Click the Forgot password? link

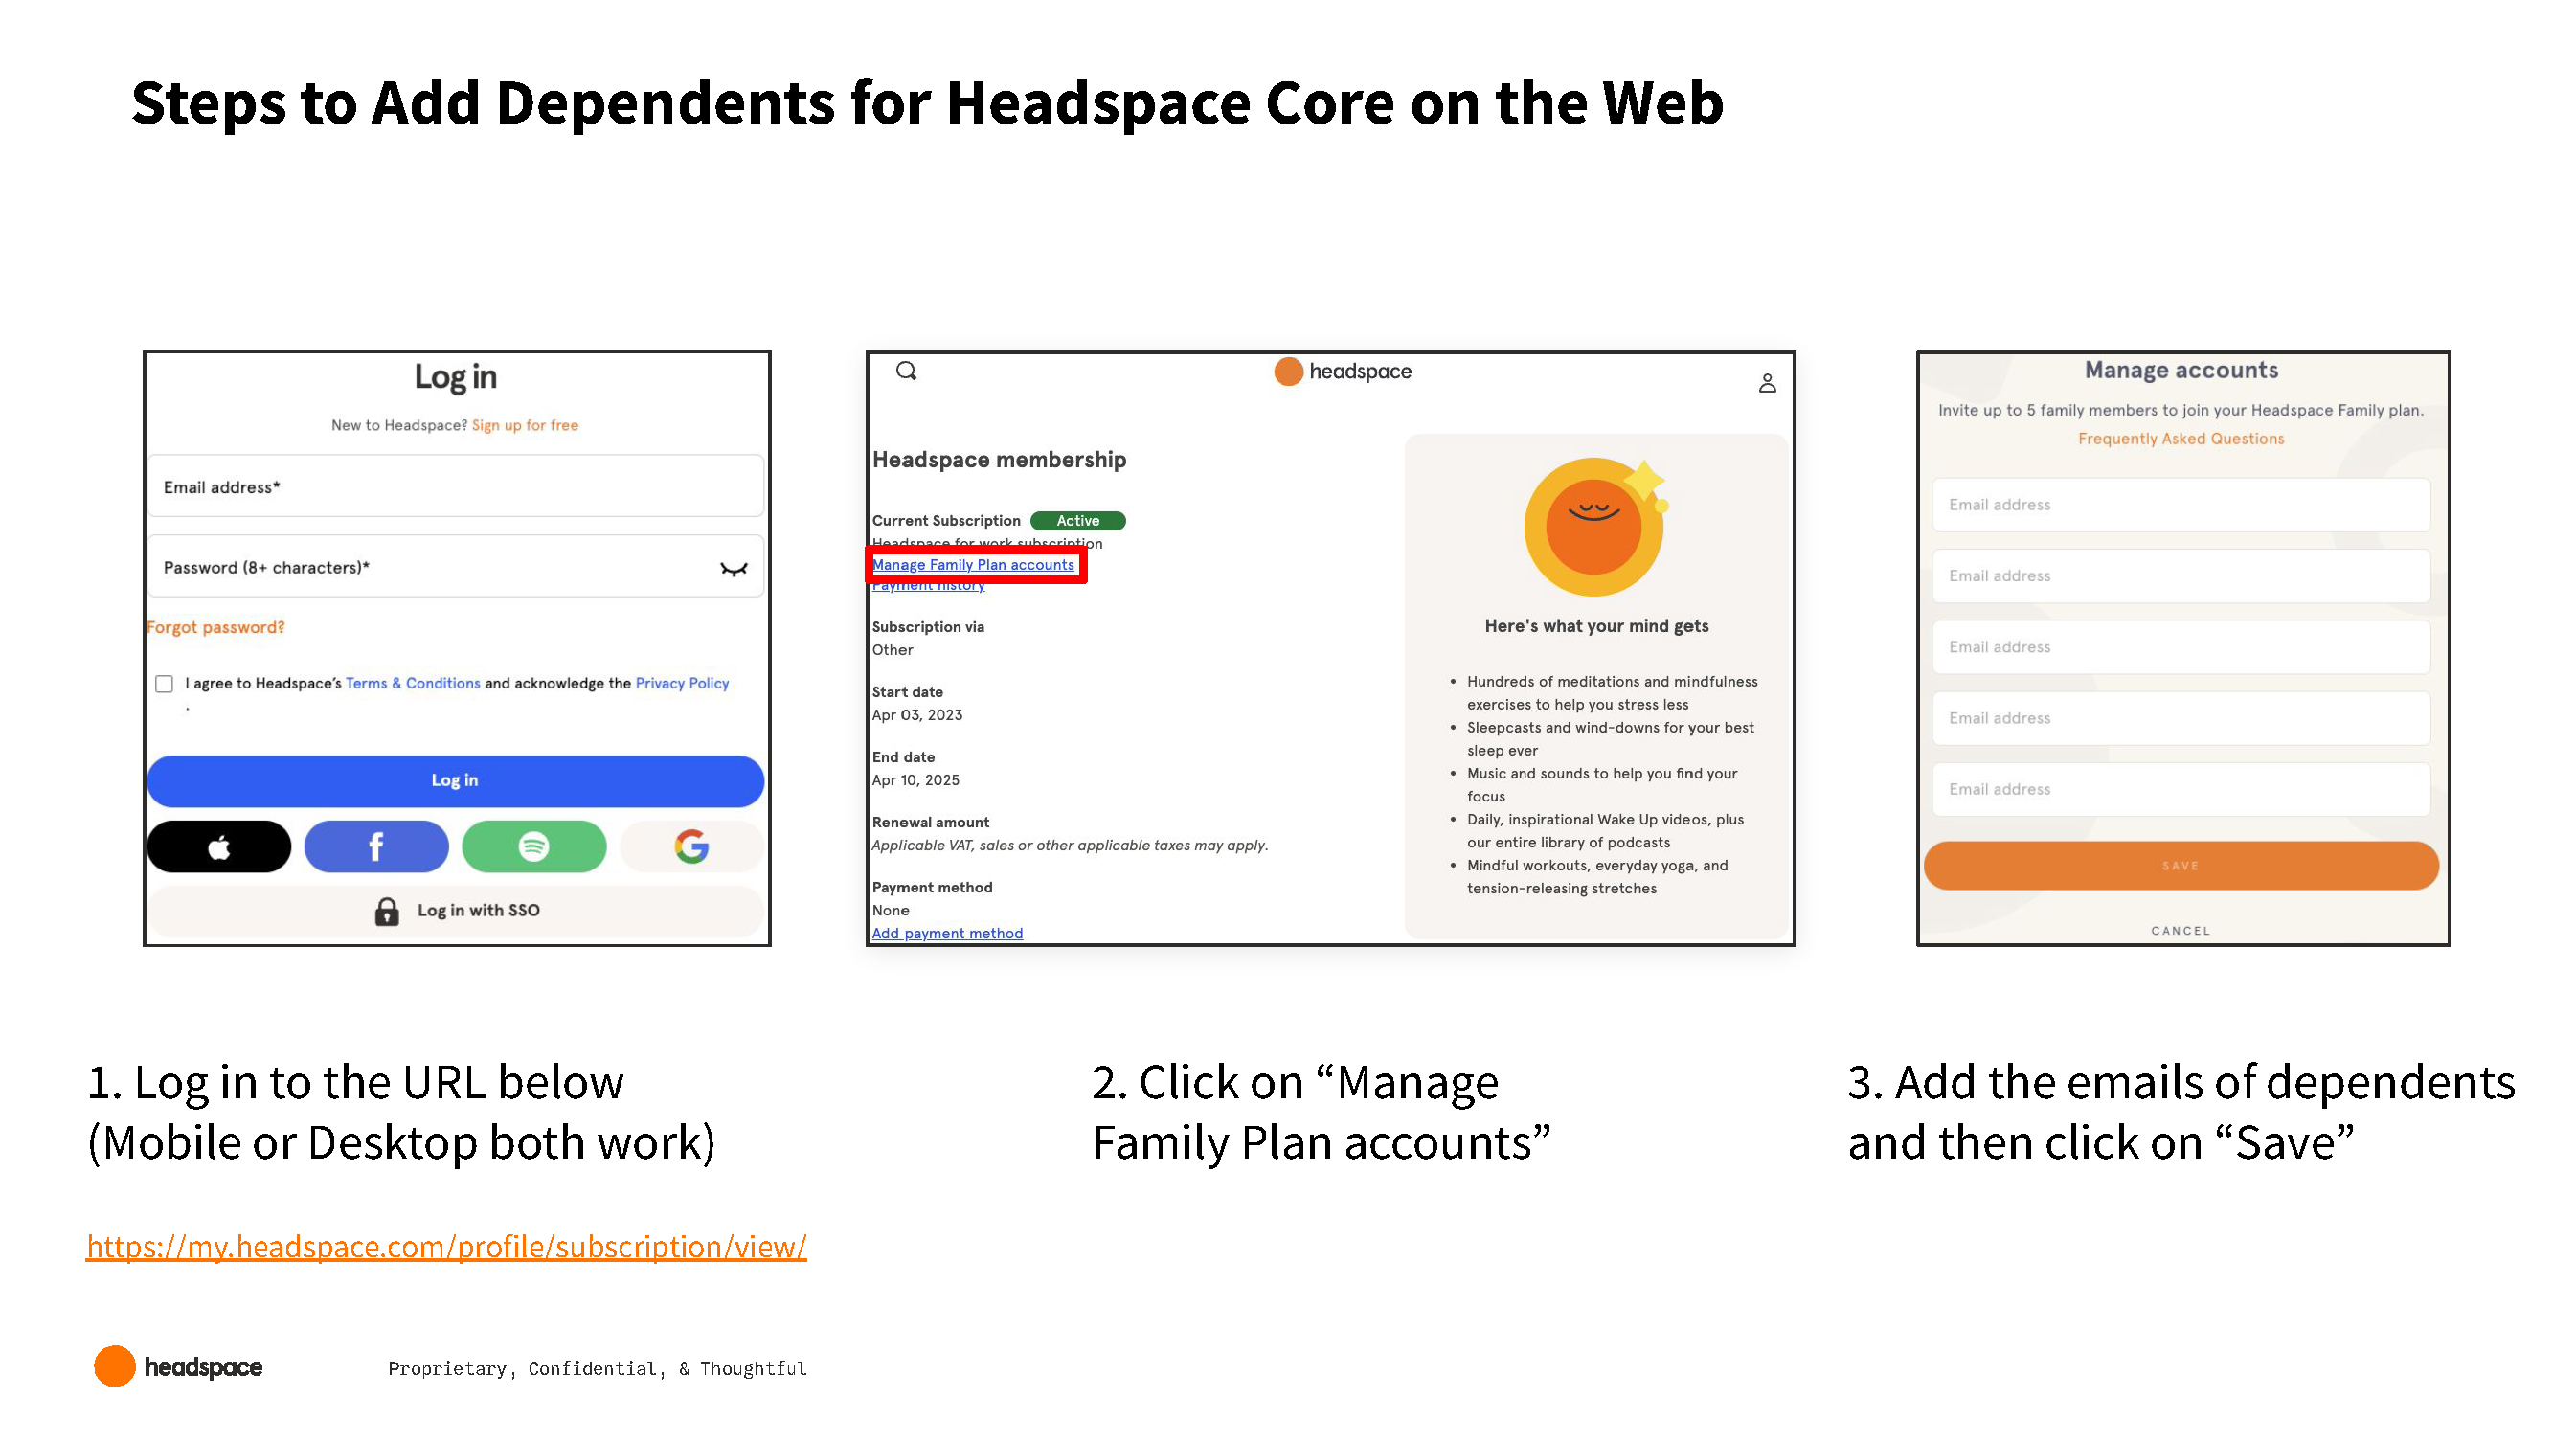[x=216, y=627]
